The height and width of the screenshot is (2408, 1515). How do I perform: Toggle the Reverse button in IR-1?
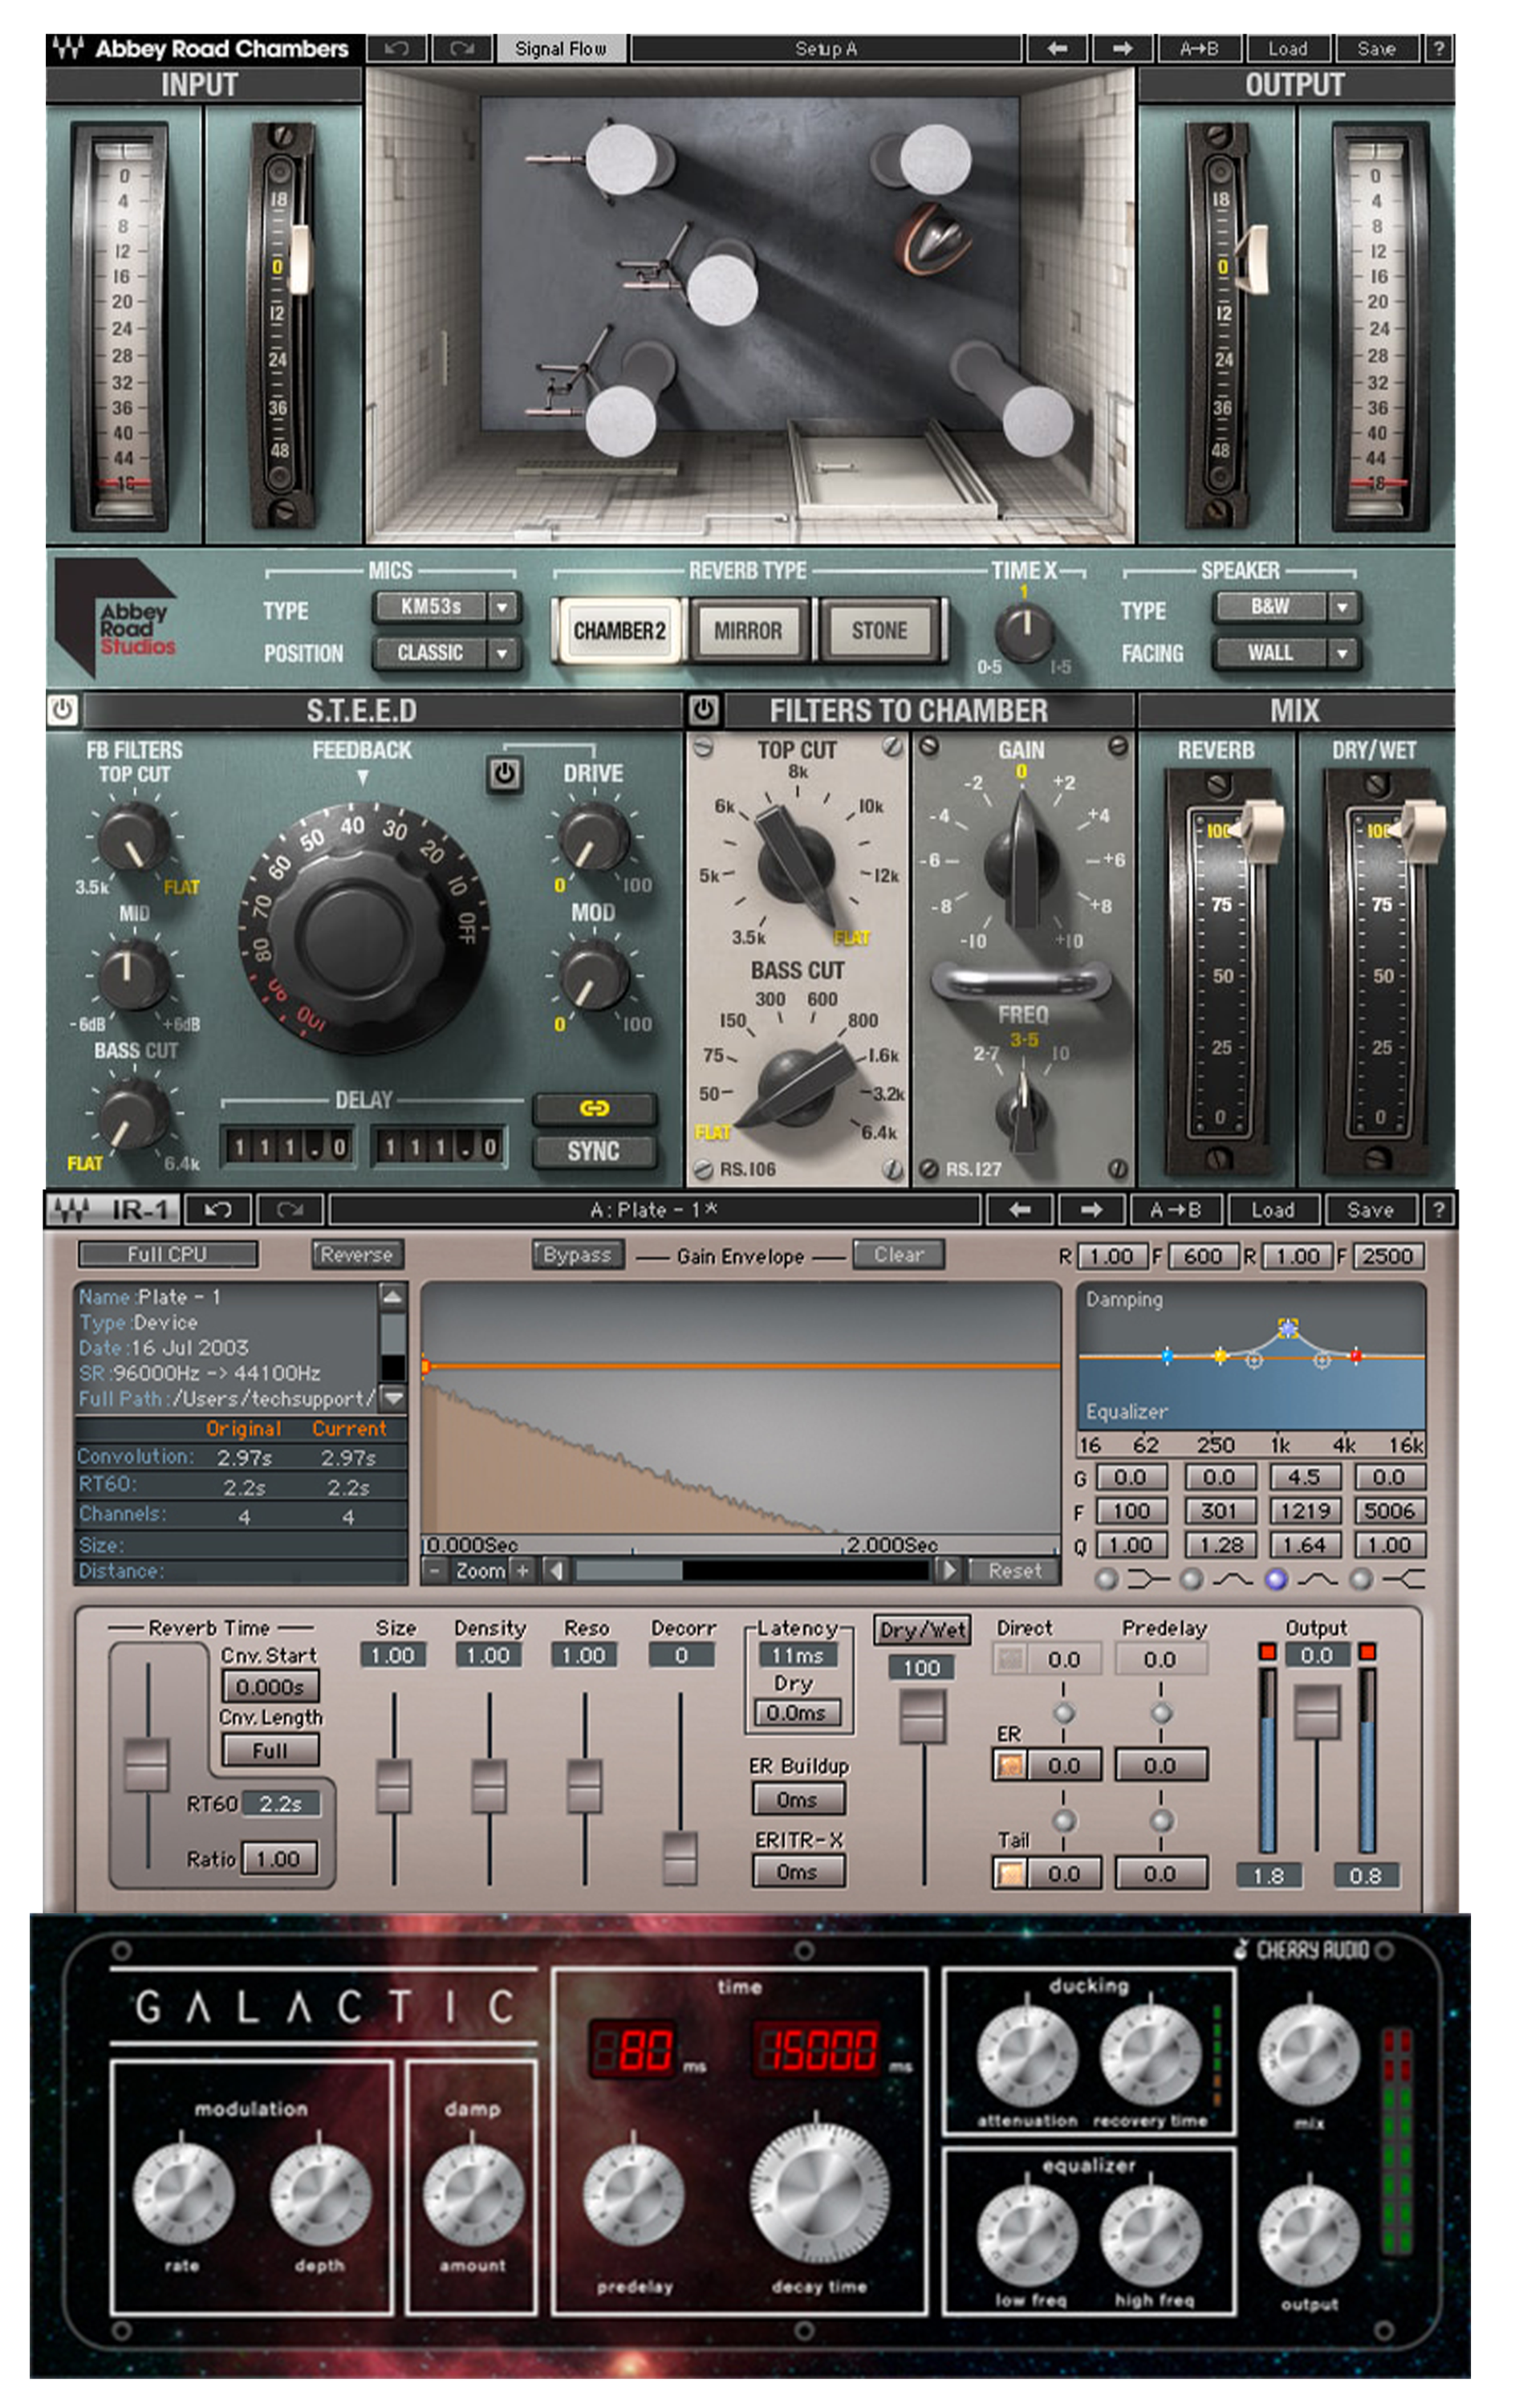(357, 1254)
